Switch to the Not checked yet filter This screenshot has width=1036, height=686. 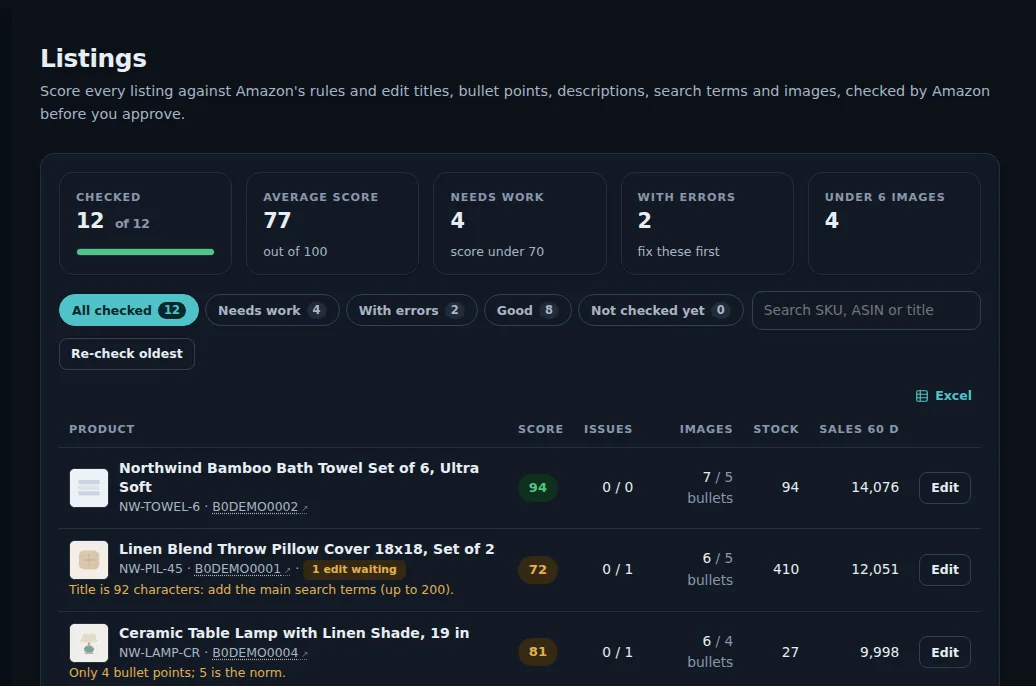pos(661,310)
